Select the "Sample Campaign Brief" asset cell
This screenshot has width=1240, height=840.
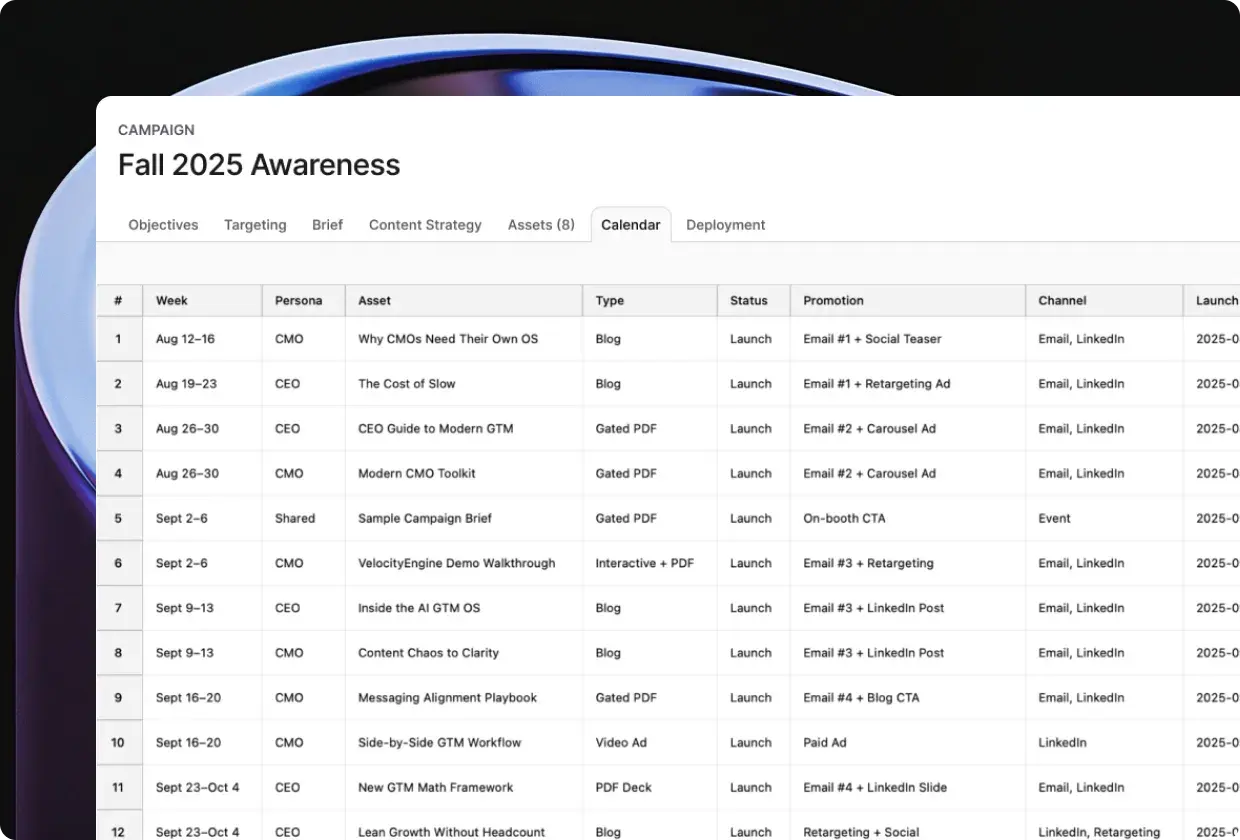(464, 518)
